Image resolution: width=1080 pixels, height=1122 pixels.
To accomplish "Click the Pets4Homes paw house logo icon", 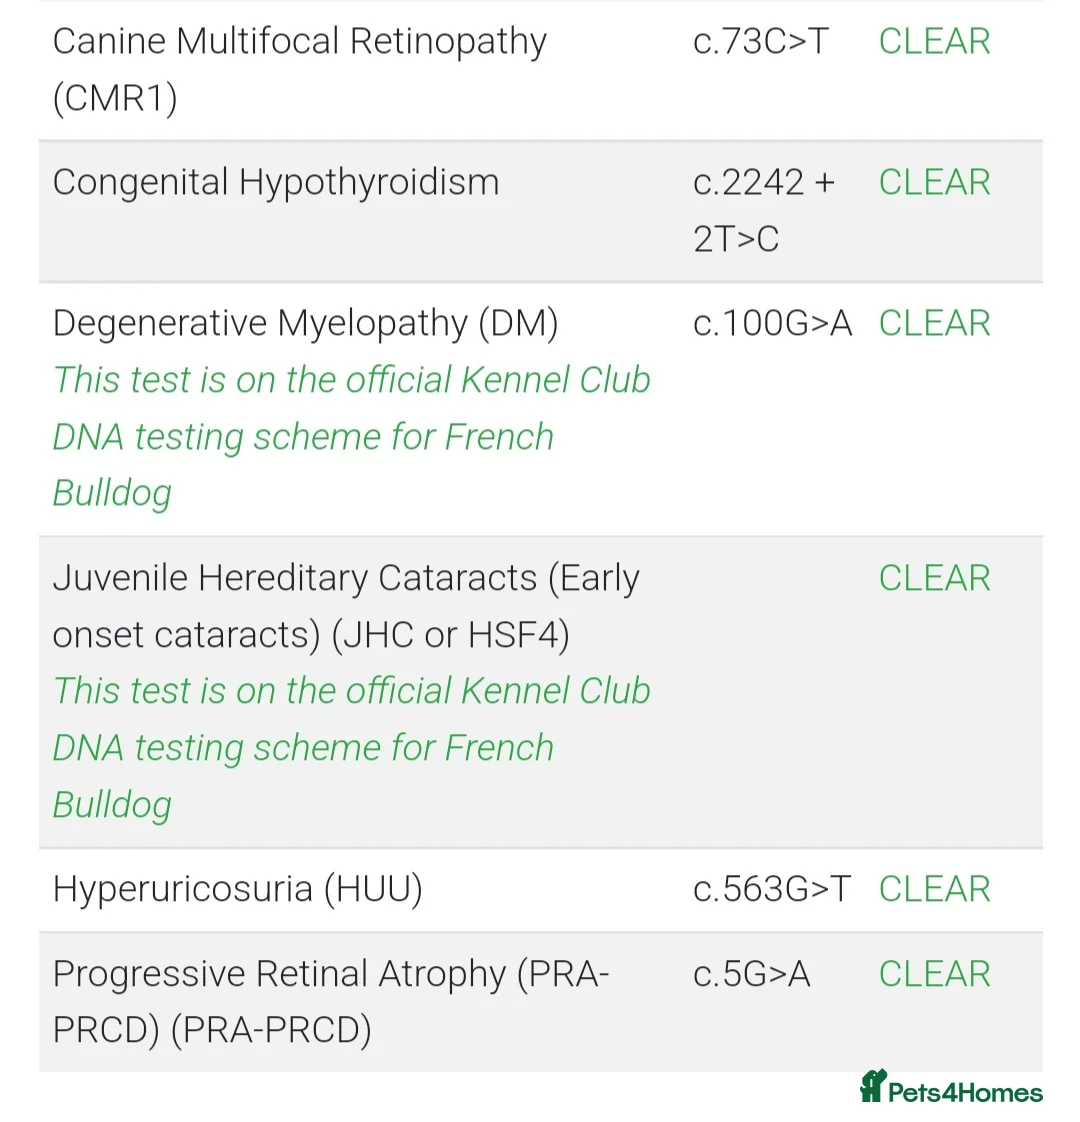I will (873, 1086).
